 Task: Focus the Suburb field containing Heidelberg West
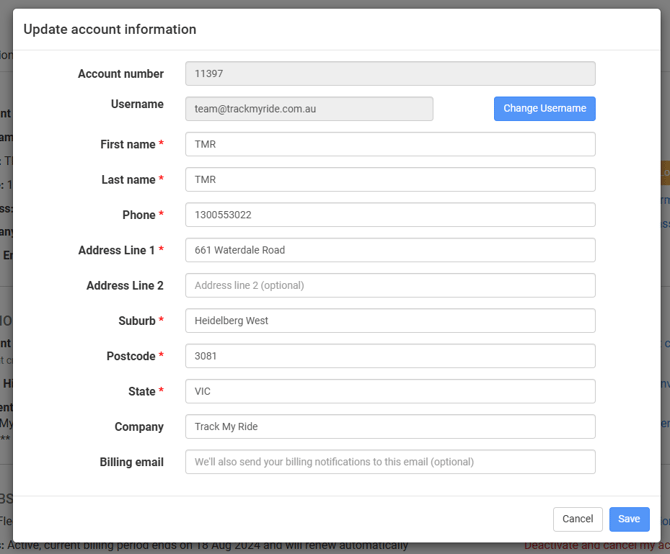coord(390,321)
